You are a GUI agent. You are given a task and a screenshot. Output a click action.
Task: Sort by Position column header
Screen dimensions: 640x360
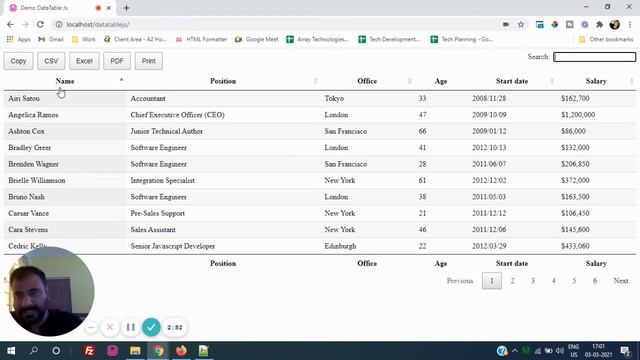coord(223,81)
